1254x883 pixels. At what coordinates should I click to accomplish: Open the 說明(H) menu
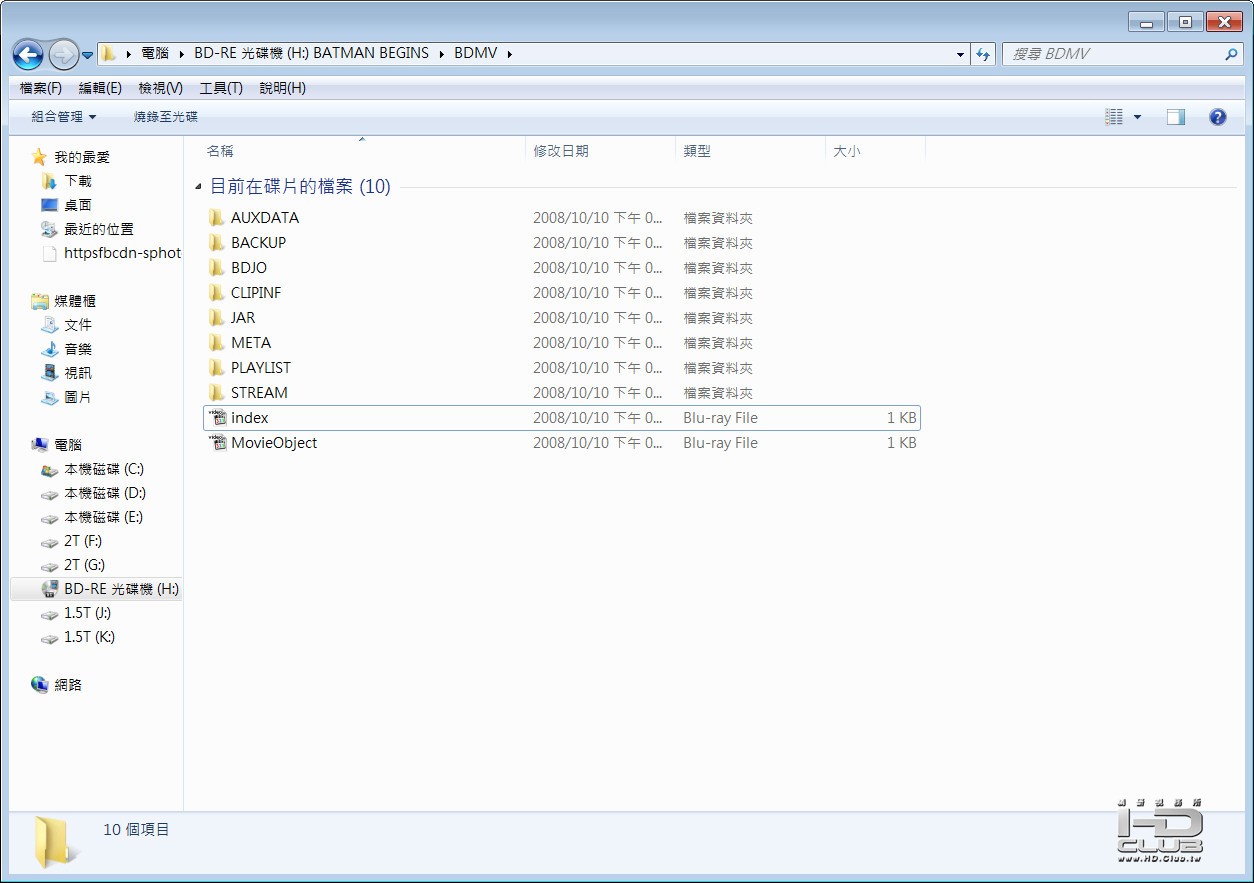tap(282, 88)
